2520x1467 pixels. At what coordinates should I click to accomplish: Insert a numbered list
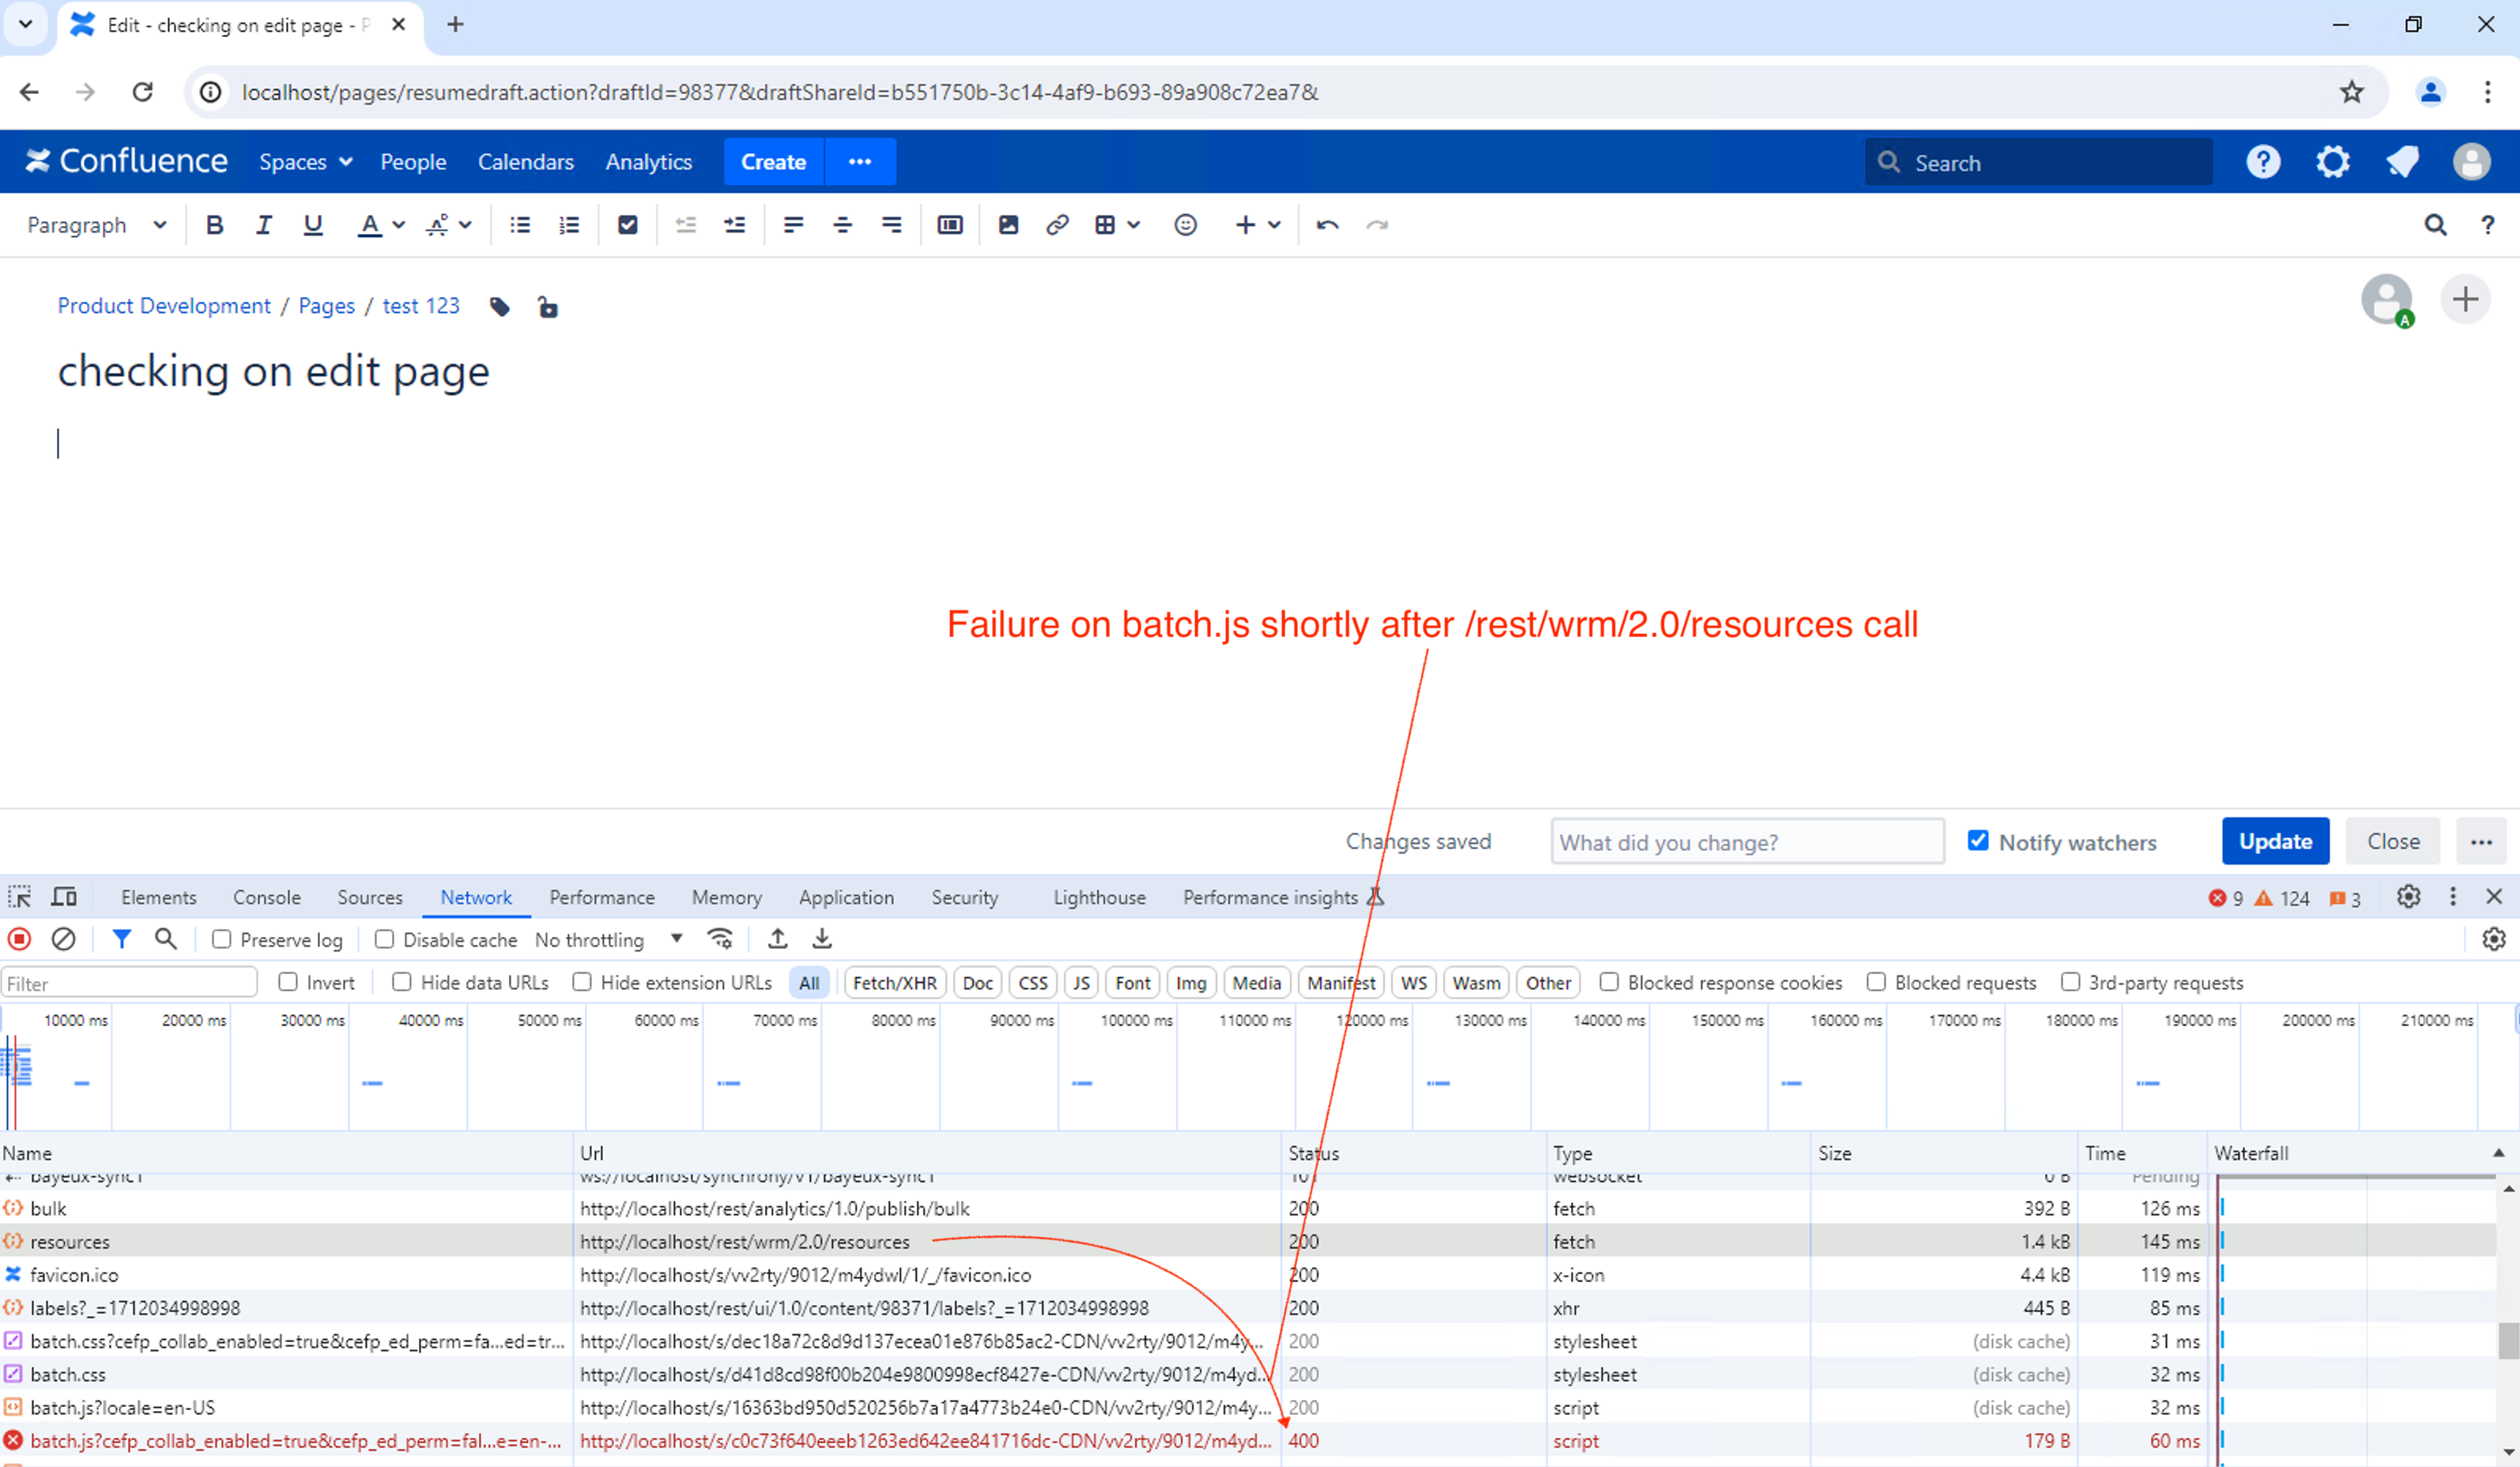[x=569, y=225]
